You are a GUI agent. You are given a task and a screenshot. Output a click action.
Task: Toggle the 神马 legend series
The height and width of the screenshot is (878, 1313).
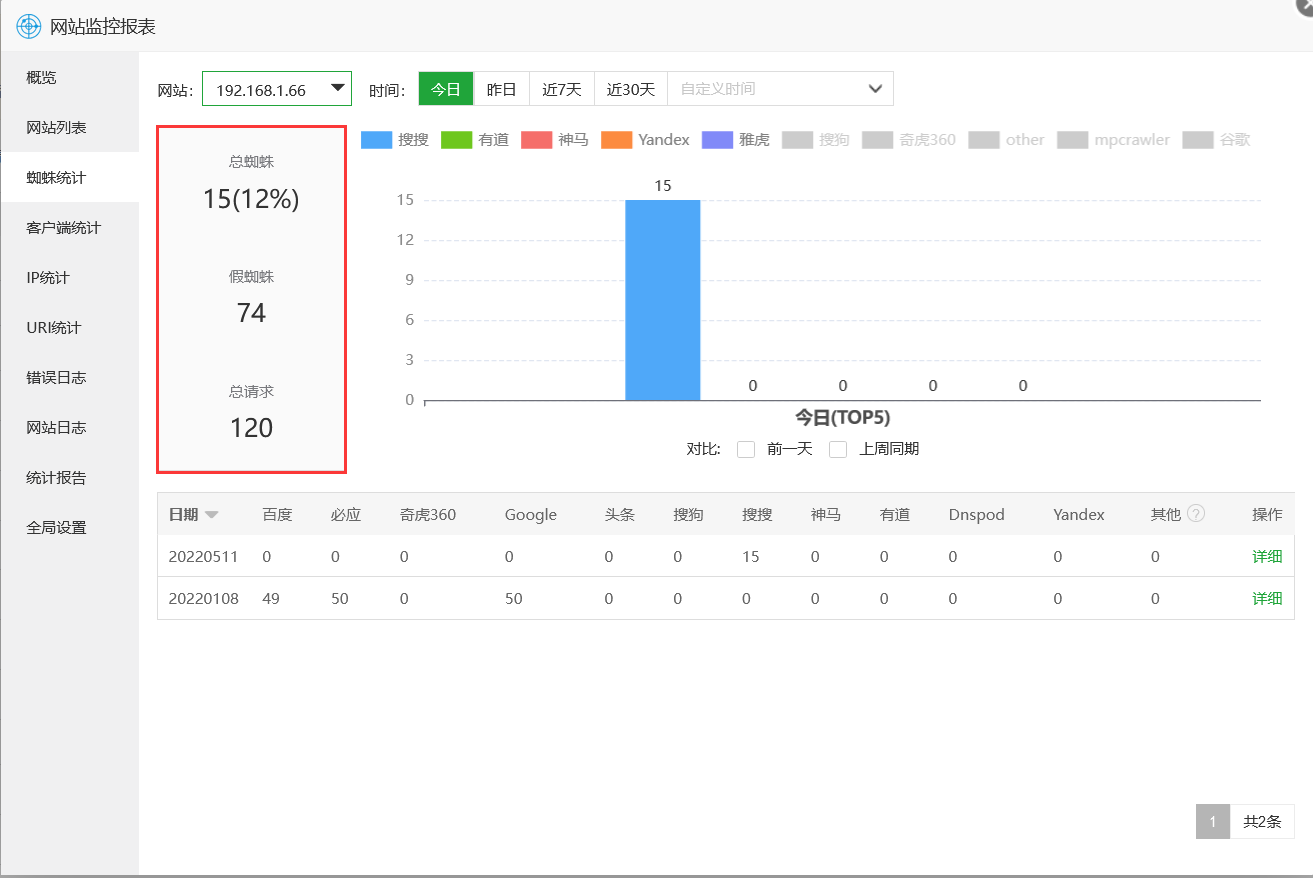pos(555,140)
